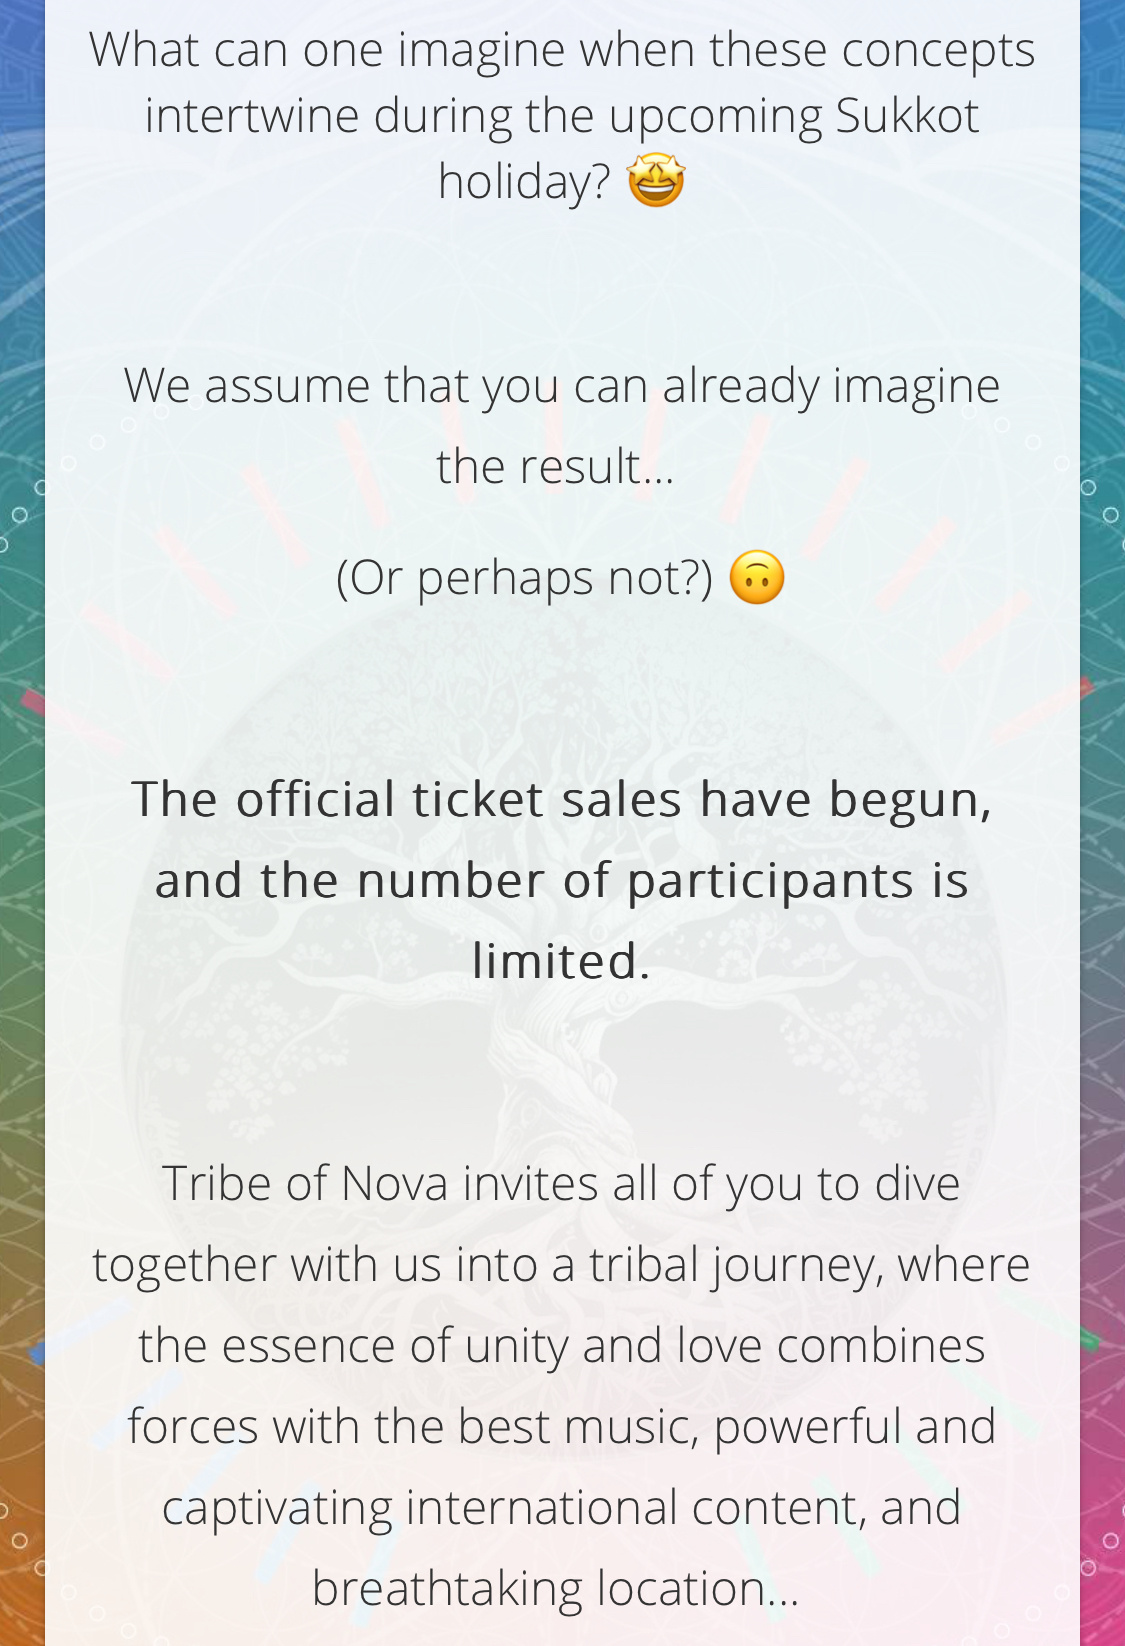Viewport: 1125px width, 1646px height.
Task: Click the line 'intertwine during the upcoming Sukkot'
Action: 562,115
